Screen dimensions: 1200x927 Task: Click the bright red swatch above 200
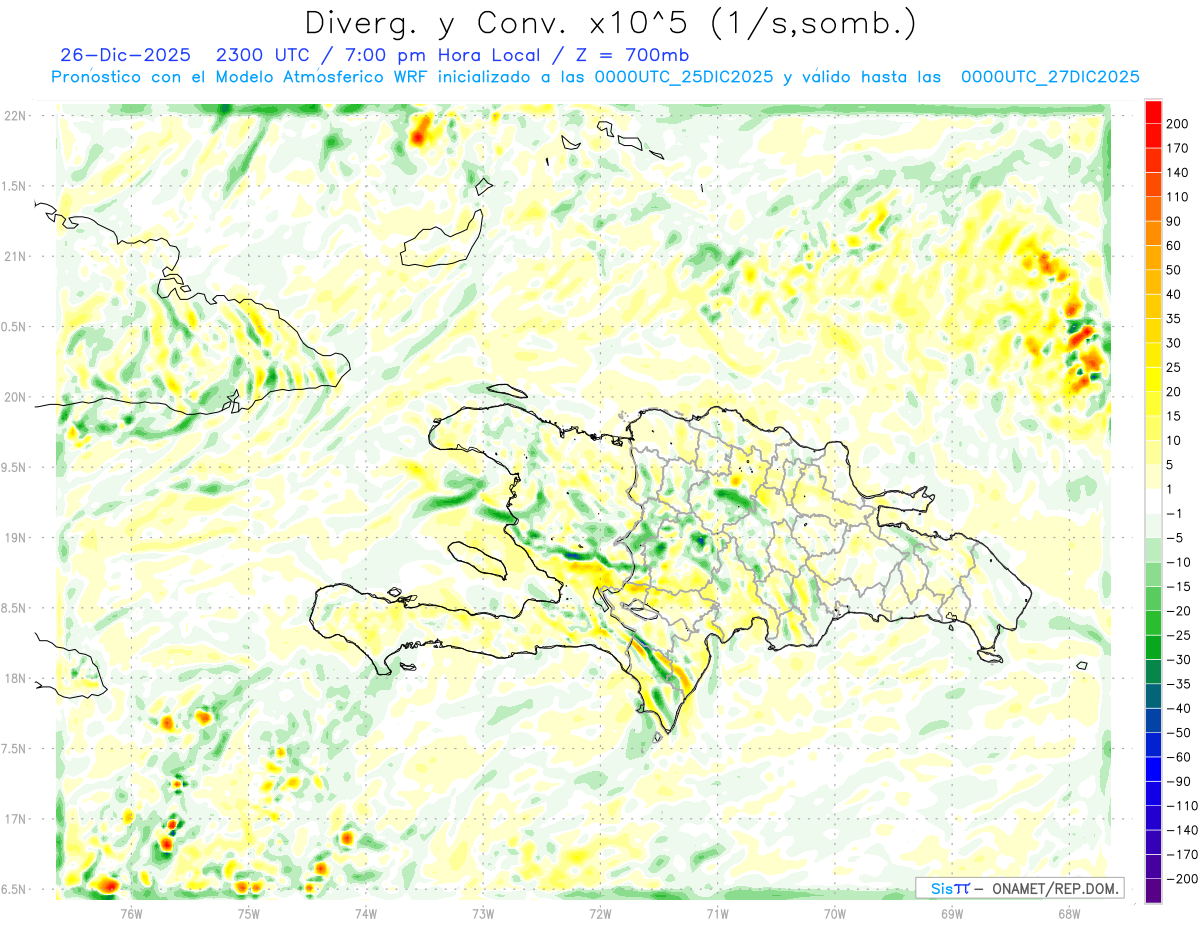click(x=1153, y=111)
